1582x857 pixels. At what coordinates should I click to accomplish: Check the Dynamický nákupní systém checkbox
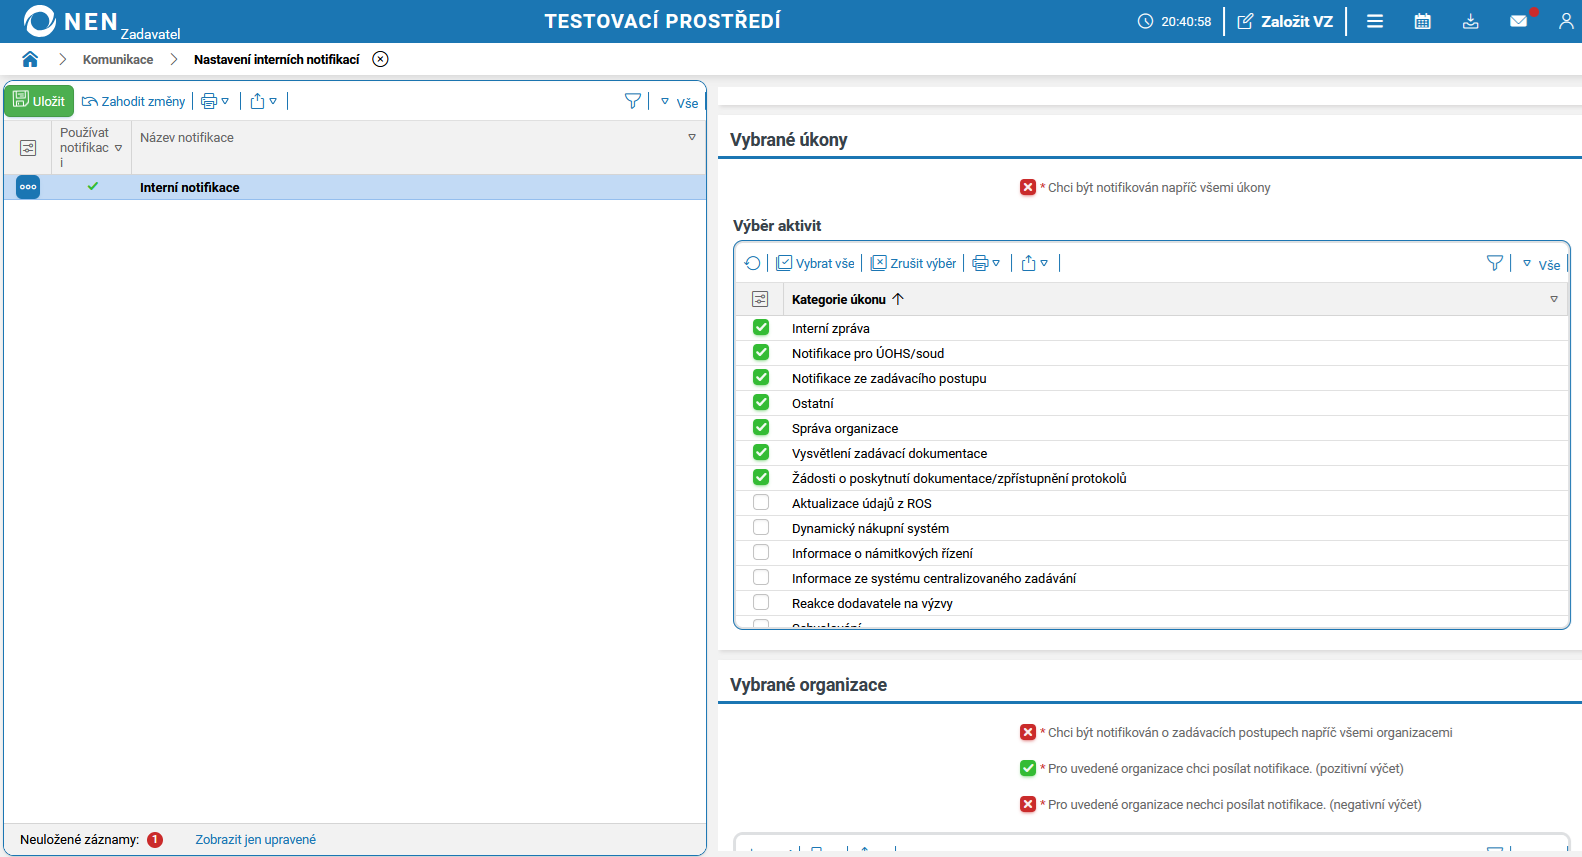pos(761,528)
